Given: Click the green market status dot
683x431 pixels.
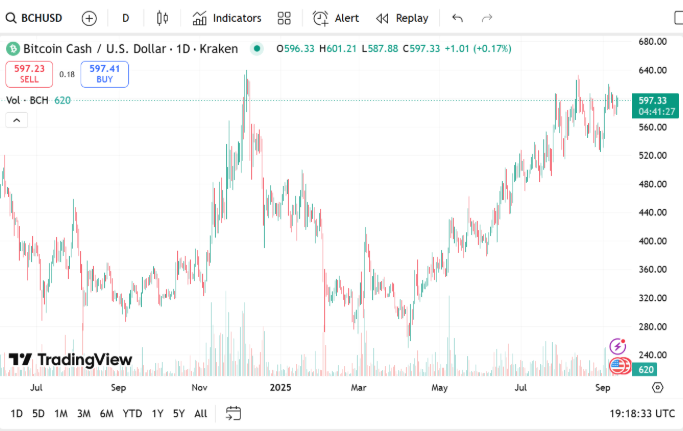Looking at the screenshot, I should click(257, 48).
